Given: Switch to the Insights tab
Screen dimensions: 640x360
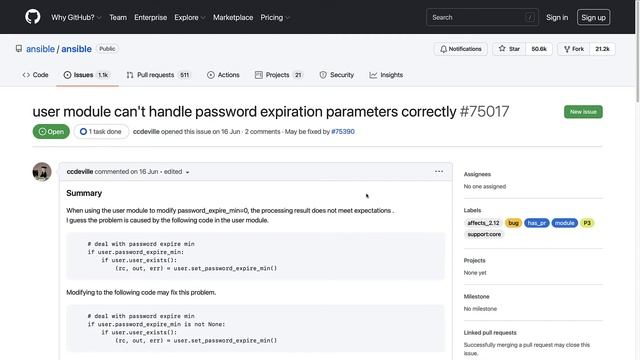Looking at the screenshot, I should [386, 75].
